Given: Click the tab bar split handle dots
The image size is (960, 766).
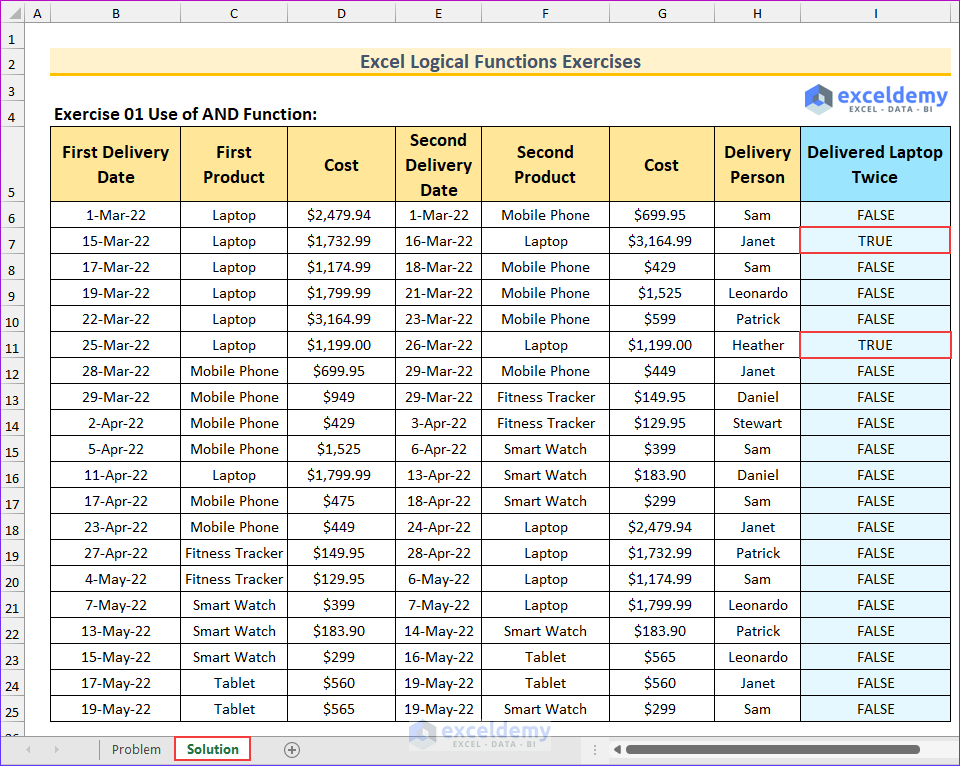Looking at the screenshot, I should tap(594, 749).
